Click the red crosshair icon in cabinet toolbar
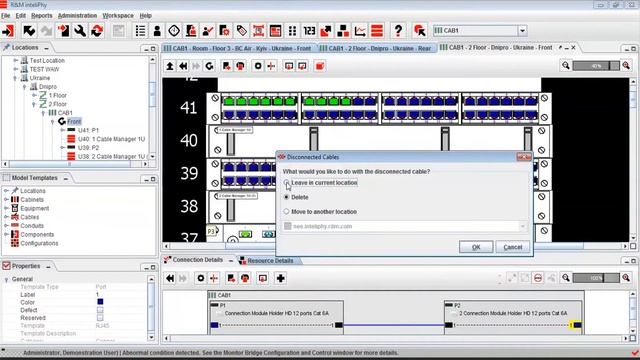This screenshot has width=640, height=360. pyautogui.click(x=271, y=66)
